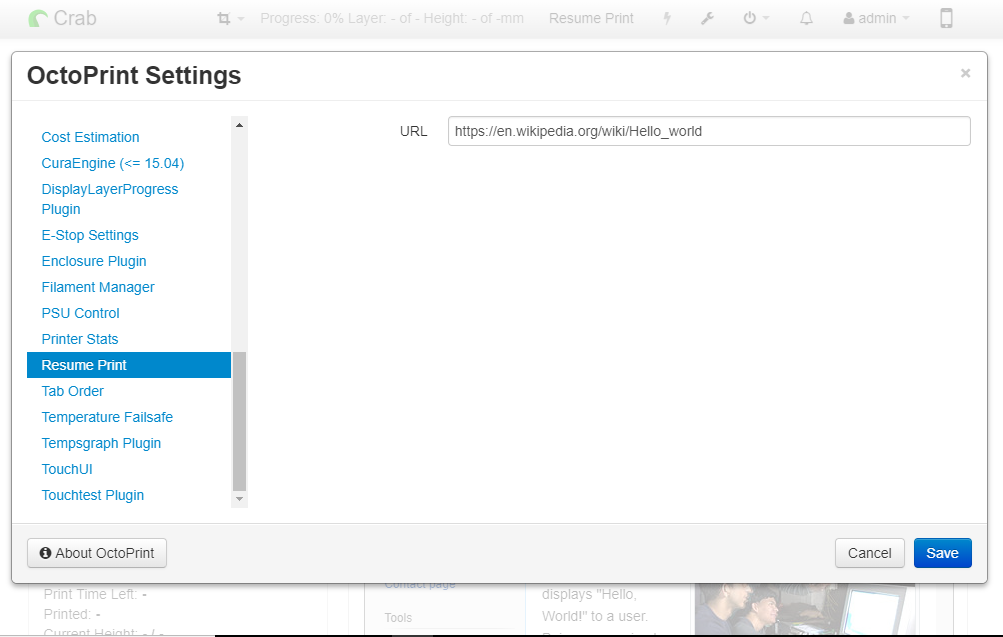1003x637 pixels.
Task: Open E-Stop Settings section
Action: pos(90,235)
